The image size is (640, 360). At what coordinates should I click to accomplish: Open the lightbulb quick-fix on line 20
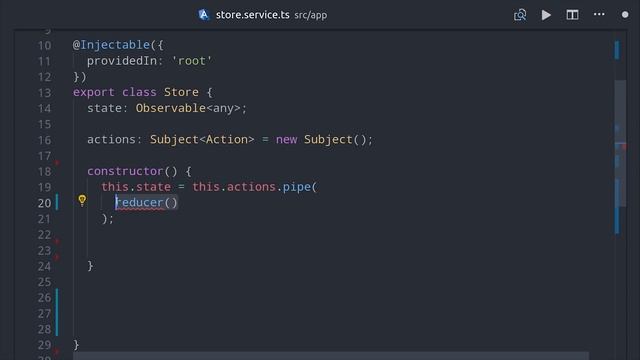tap(82, 200)
